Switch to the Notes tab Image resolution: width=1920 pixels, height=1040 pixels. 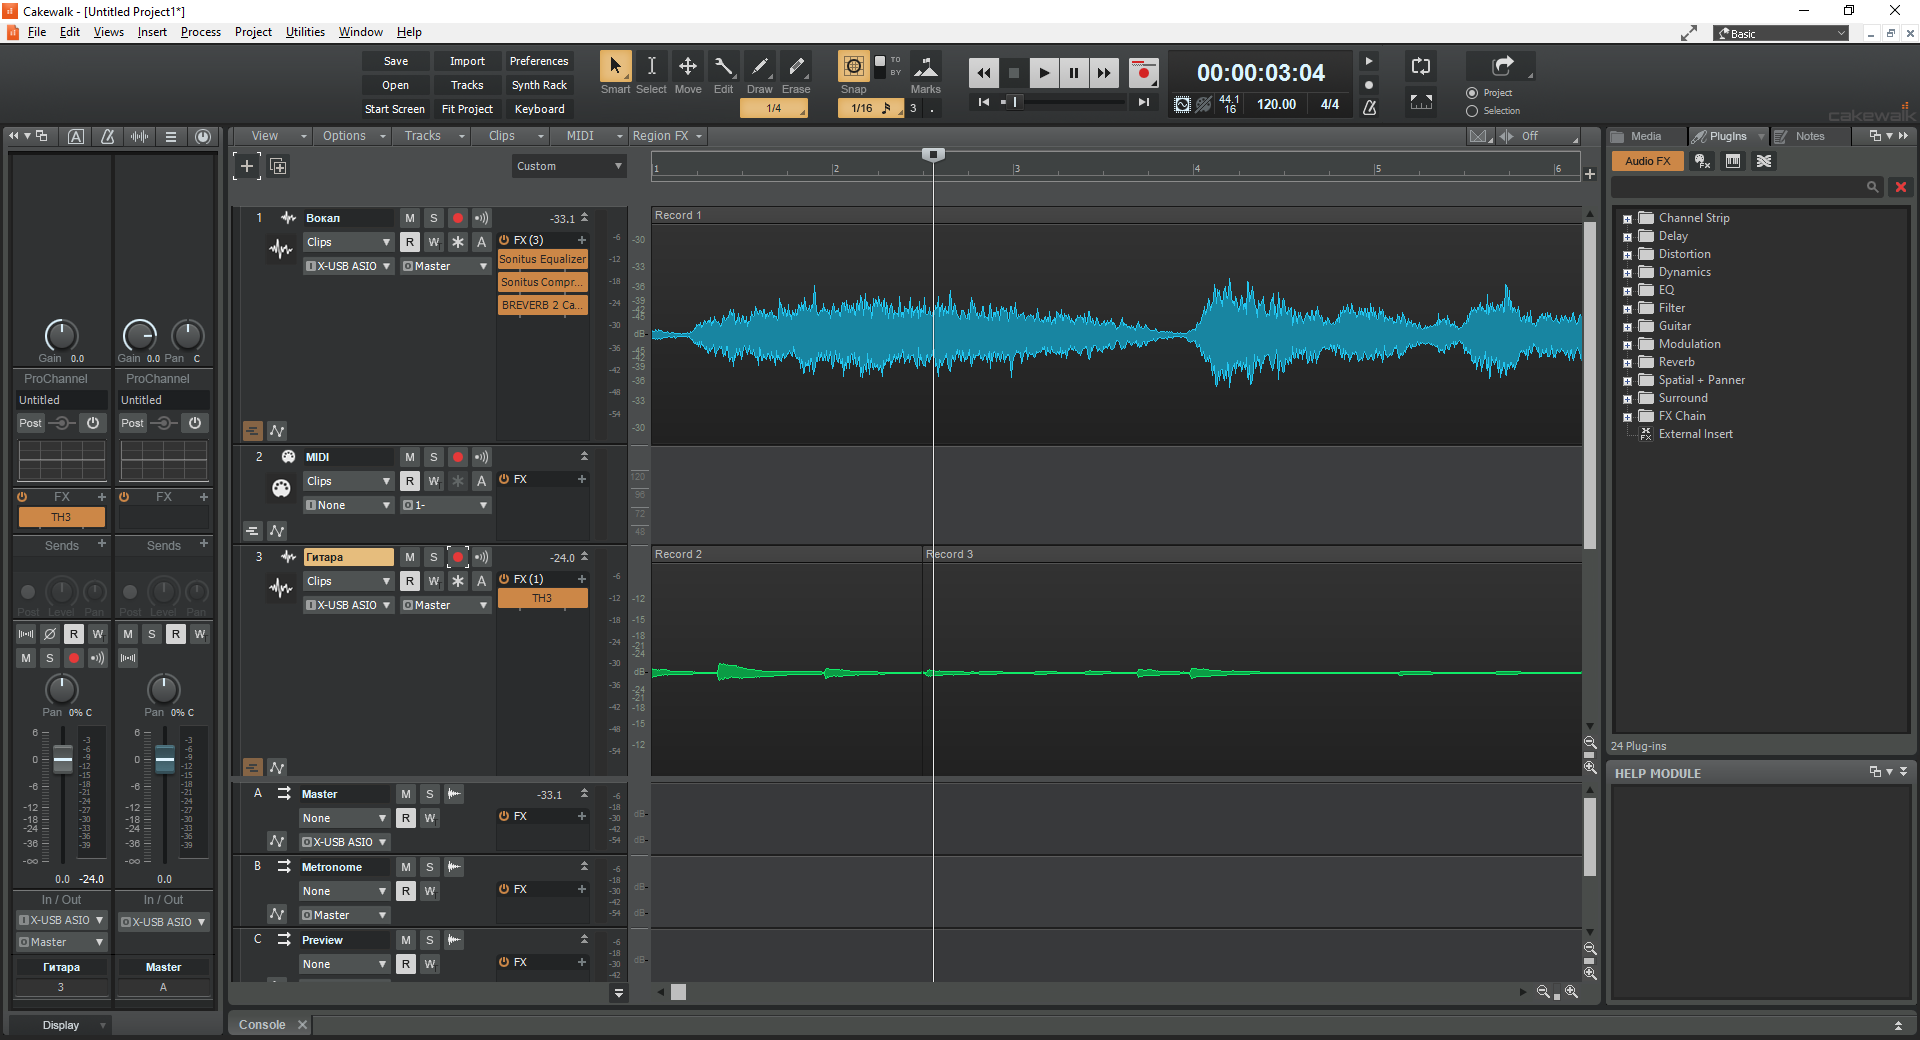[1809, 136]
